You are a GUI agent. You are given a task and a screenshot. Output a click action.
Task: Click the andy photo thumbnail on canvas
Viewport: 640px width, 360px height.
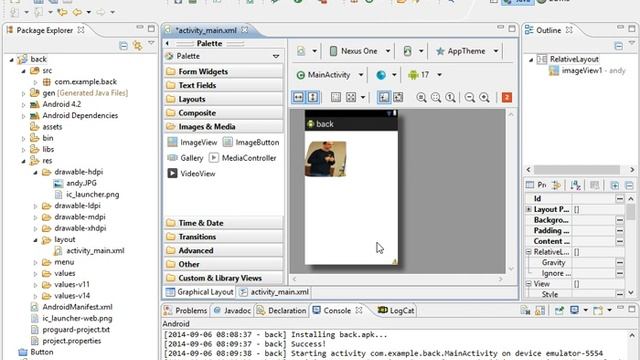326,159
